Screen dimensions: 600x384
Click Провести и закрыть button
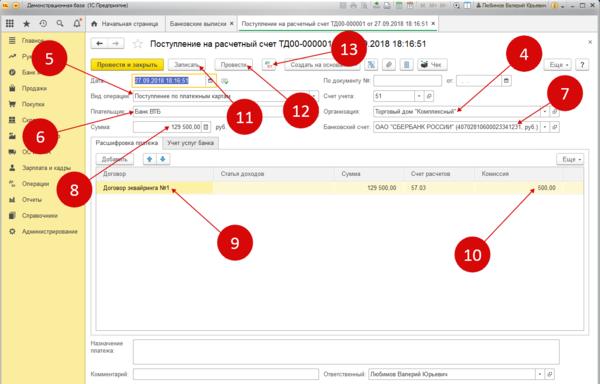click(x=127, y=65)
